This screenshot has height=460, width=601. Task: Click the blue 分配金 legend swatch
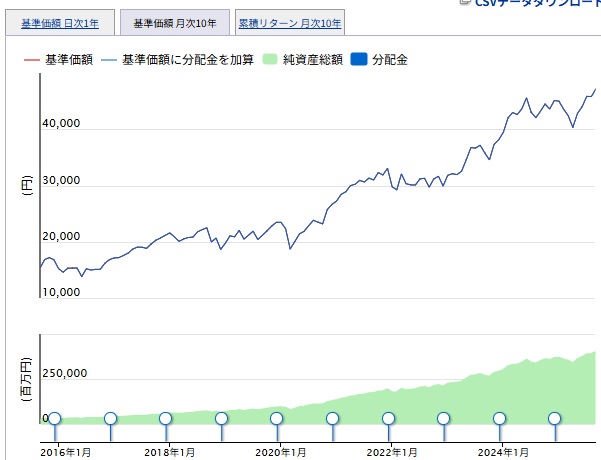click(360, 60)
